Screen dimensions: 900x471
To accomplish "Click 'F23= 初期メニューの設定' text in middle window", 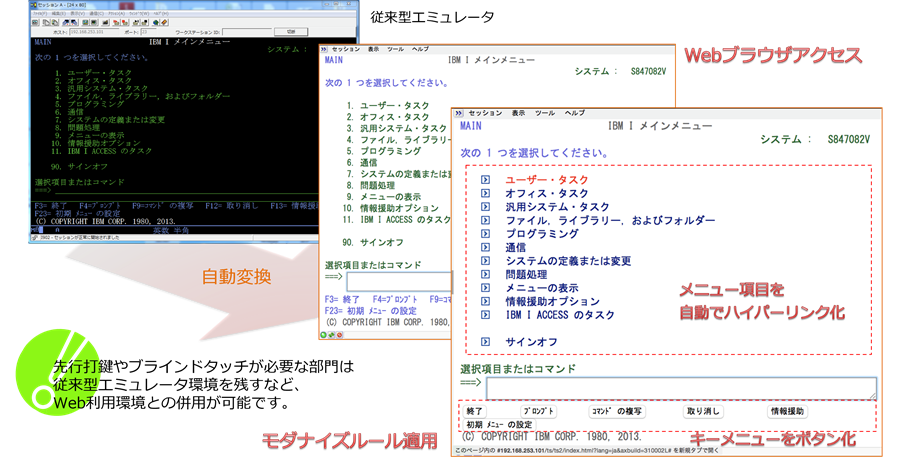I will pos(371,310).
